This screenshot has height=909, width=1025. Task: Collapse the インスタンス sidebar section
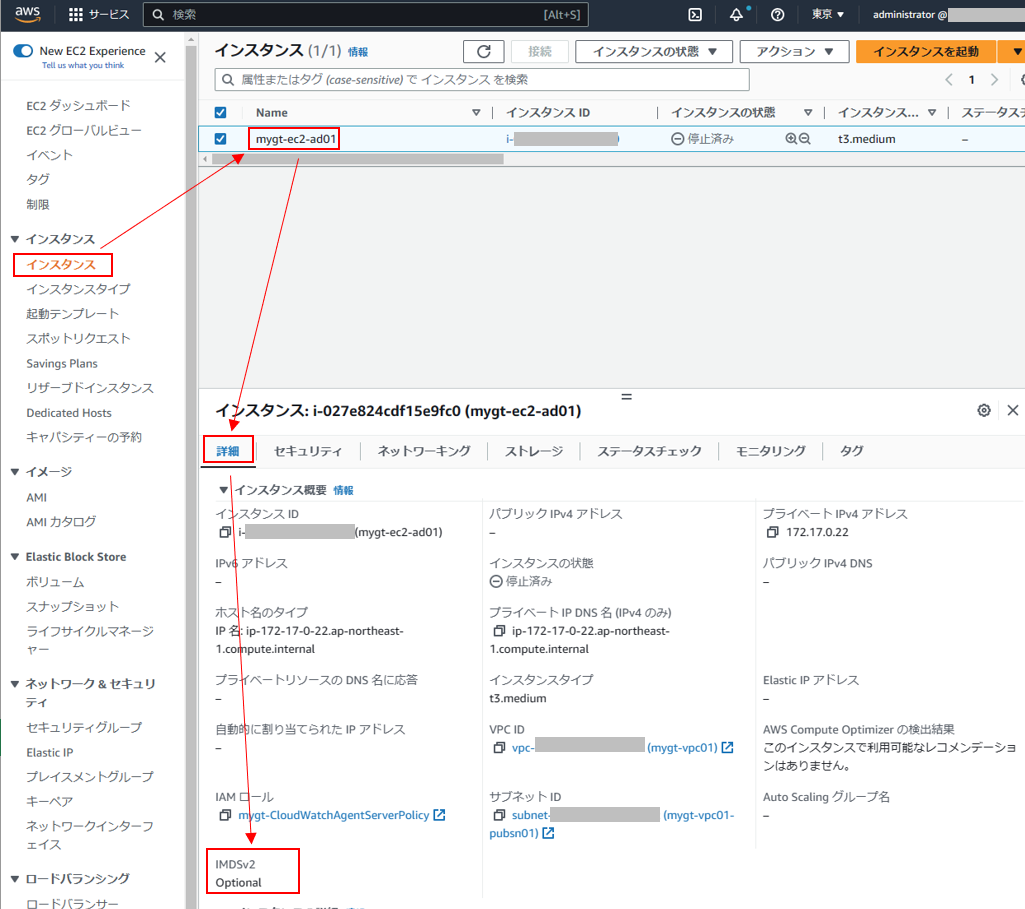15,239
